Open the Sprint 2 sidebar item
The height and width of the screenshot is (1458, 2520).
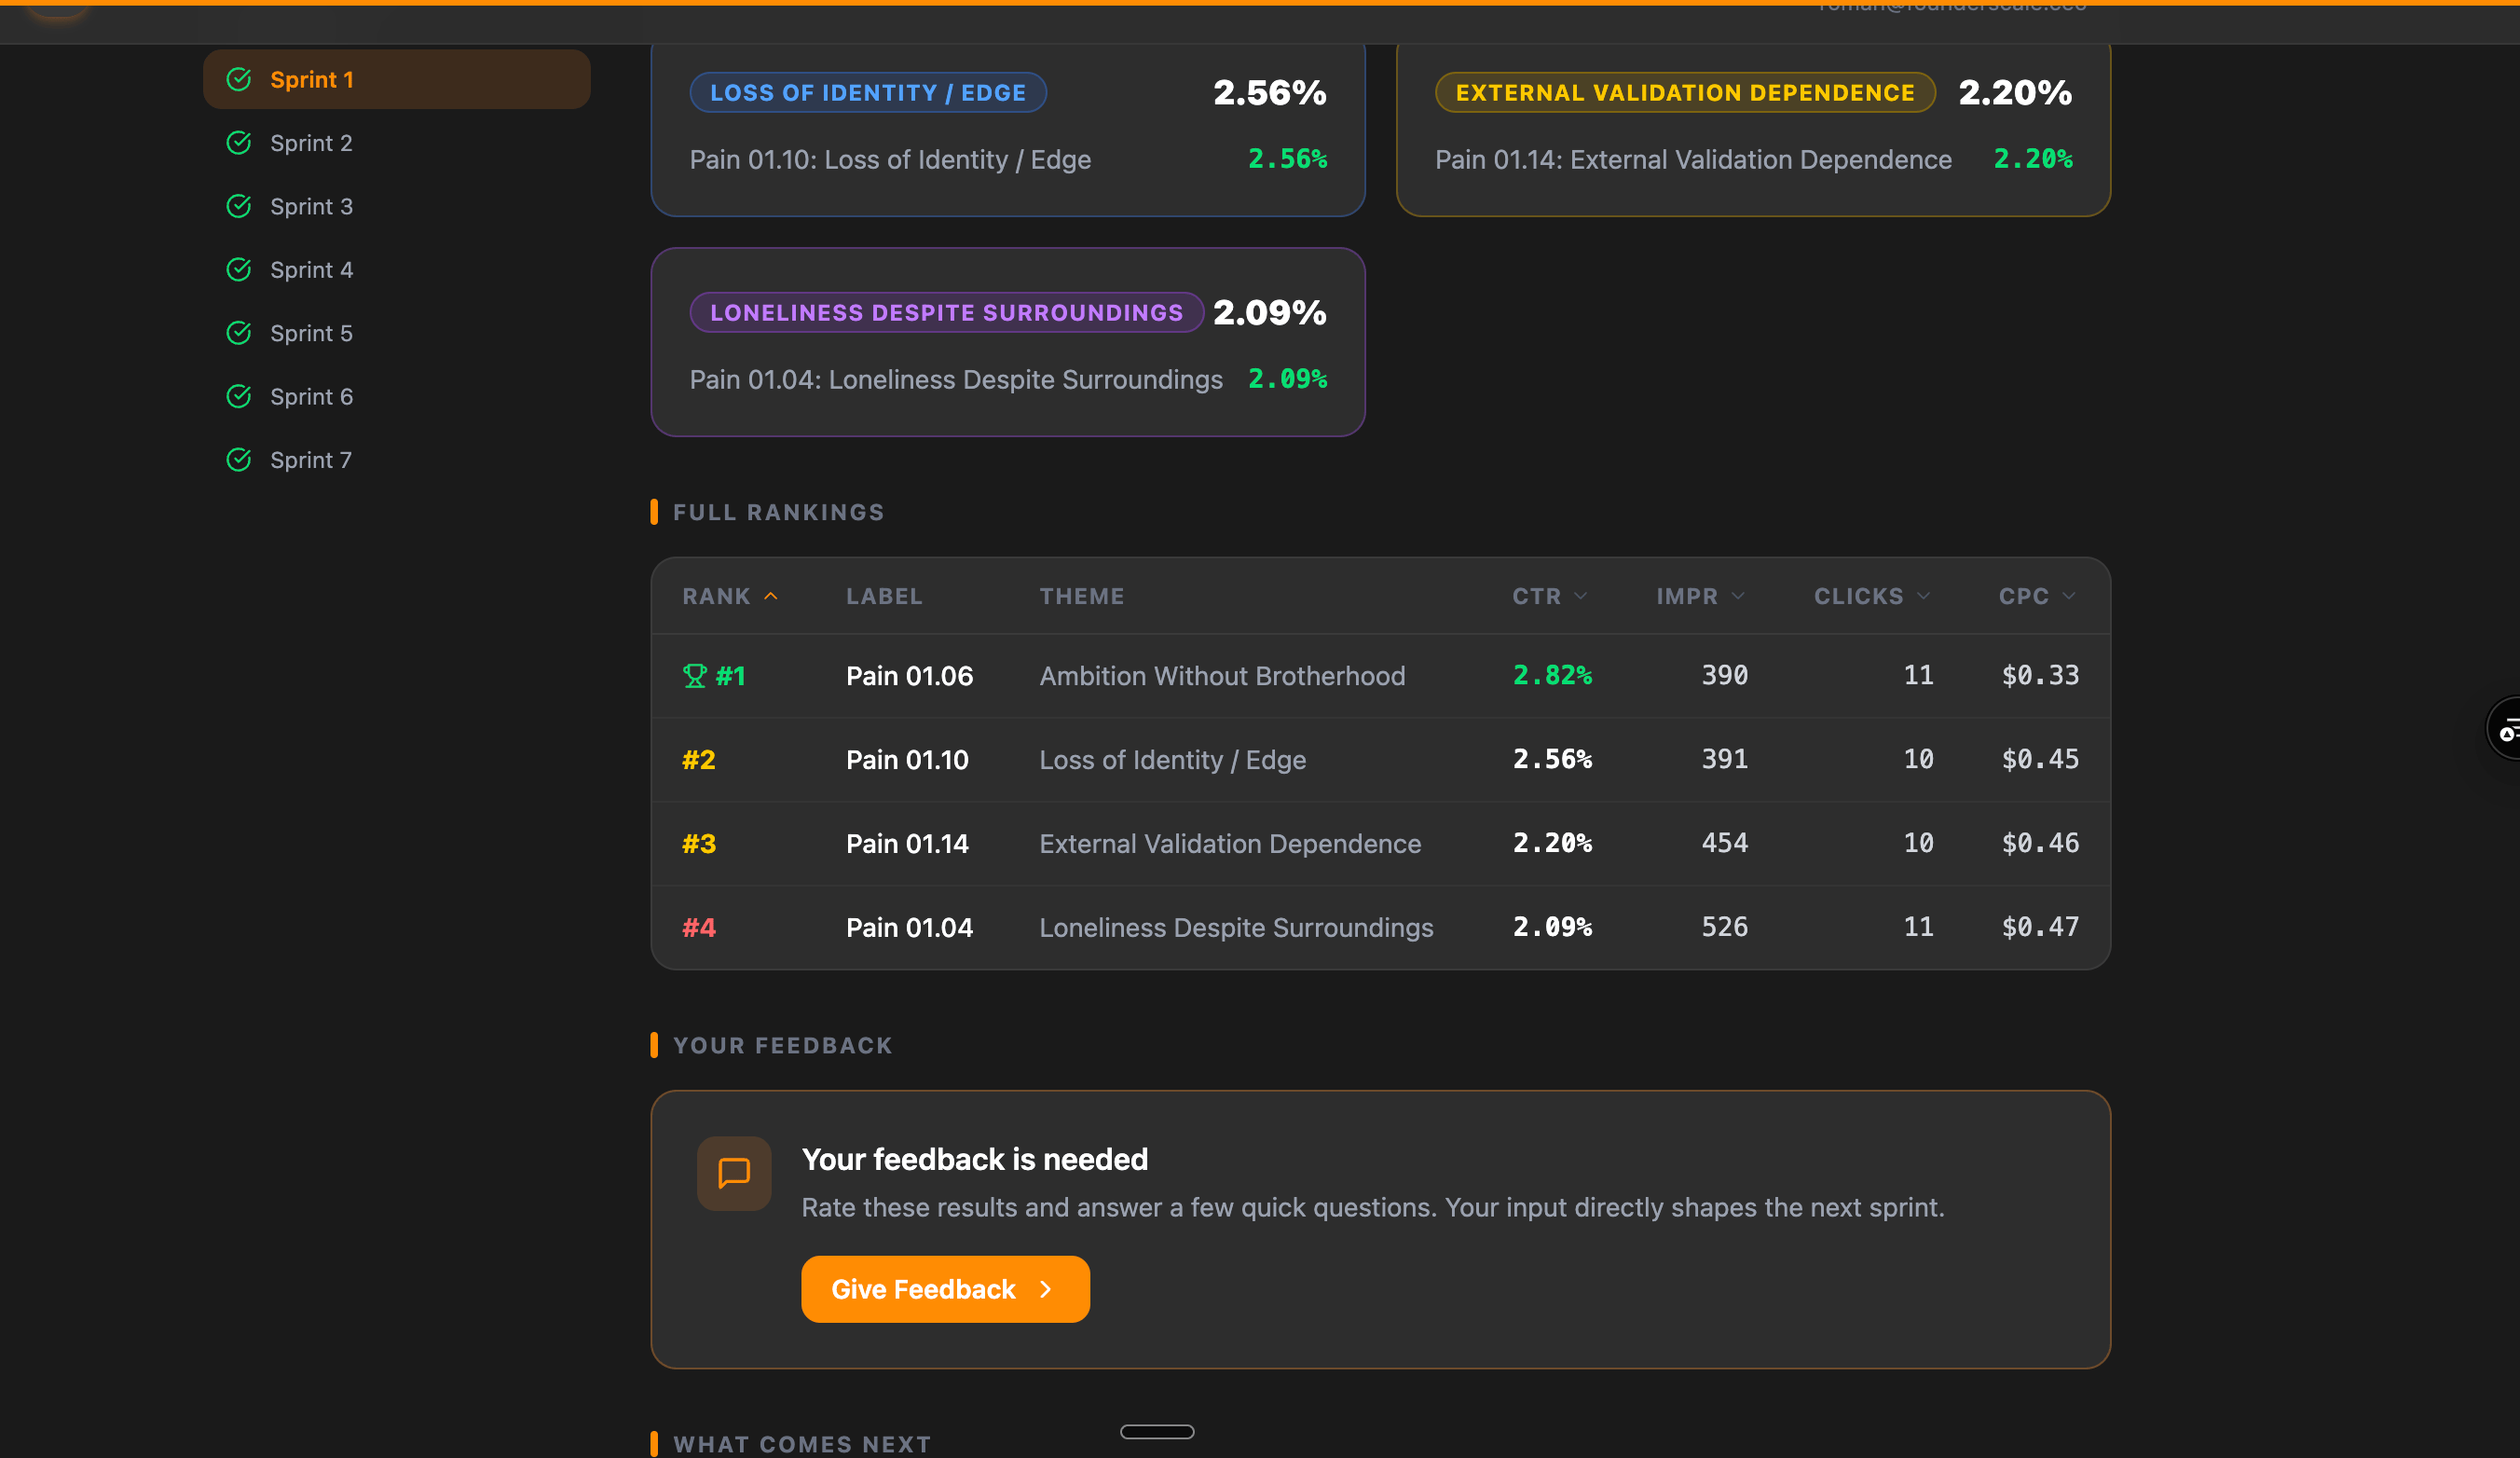[311, 143]
